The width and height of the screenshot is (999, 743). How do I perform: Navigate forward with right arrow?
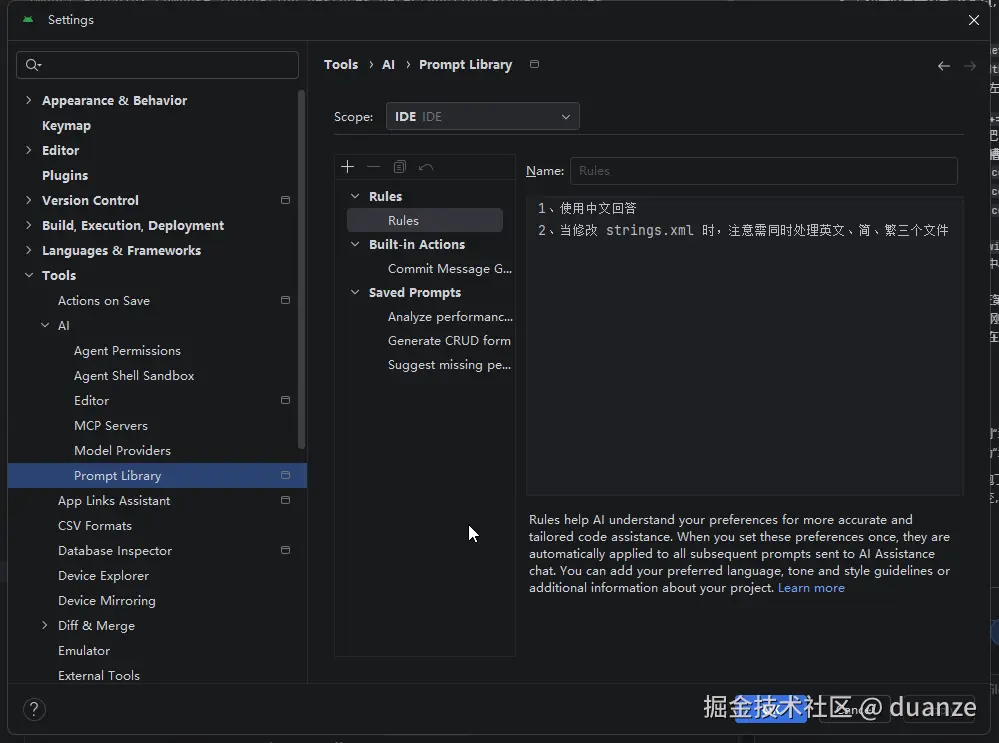coord(970,66)
